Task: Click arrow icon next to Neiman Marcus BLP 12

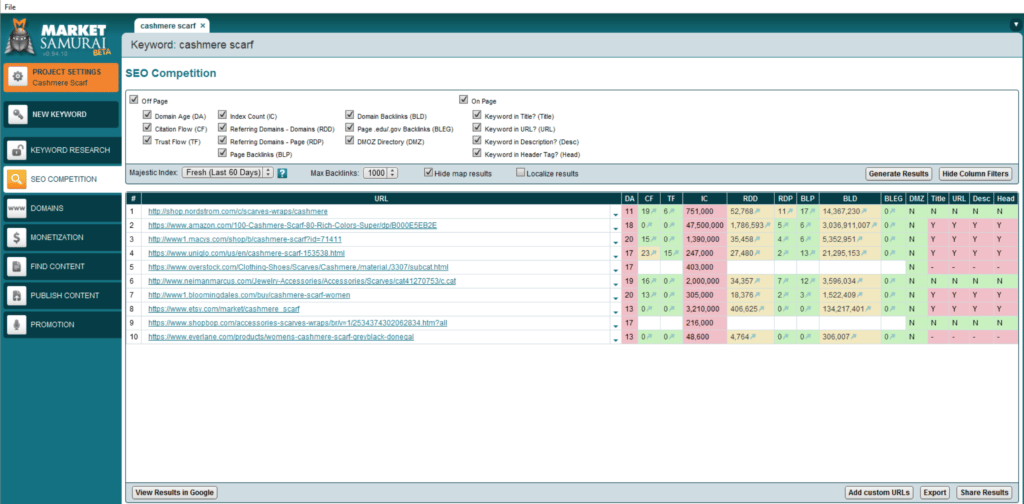Action: pos(810,281)
